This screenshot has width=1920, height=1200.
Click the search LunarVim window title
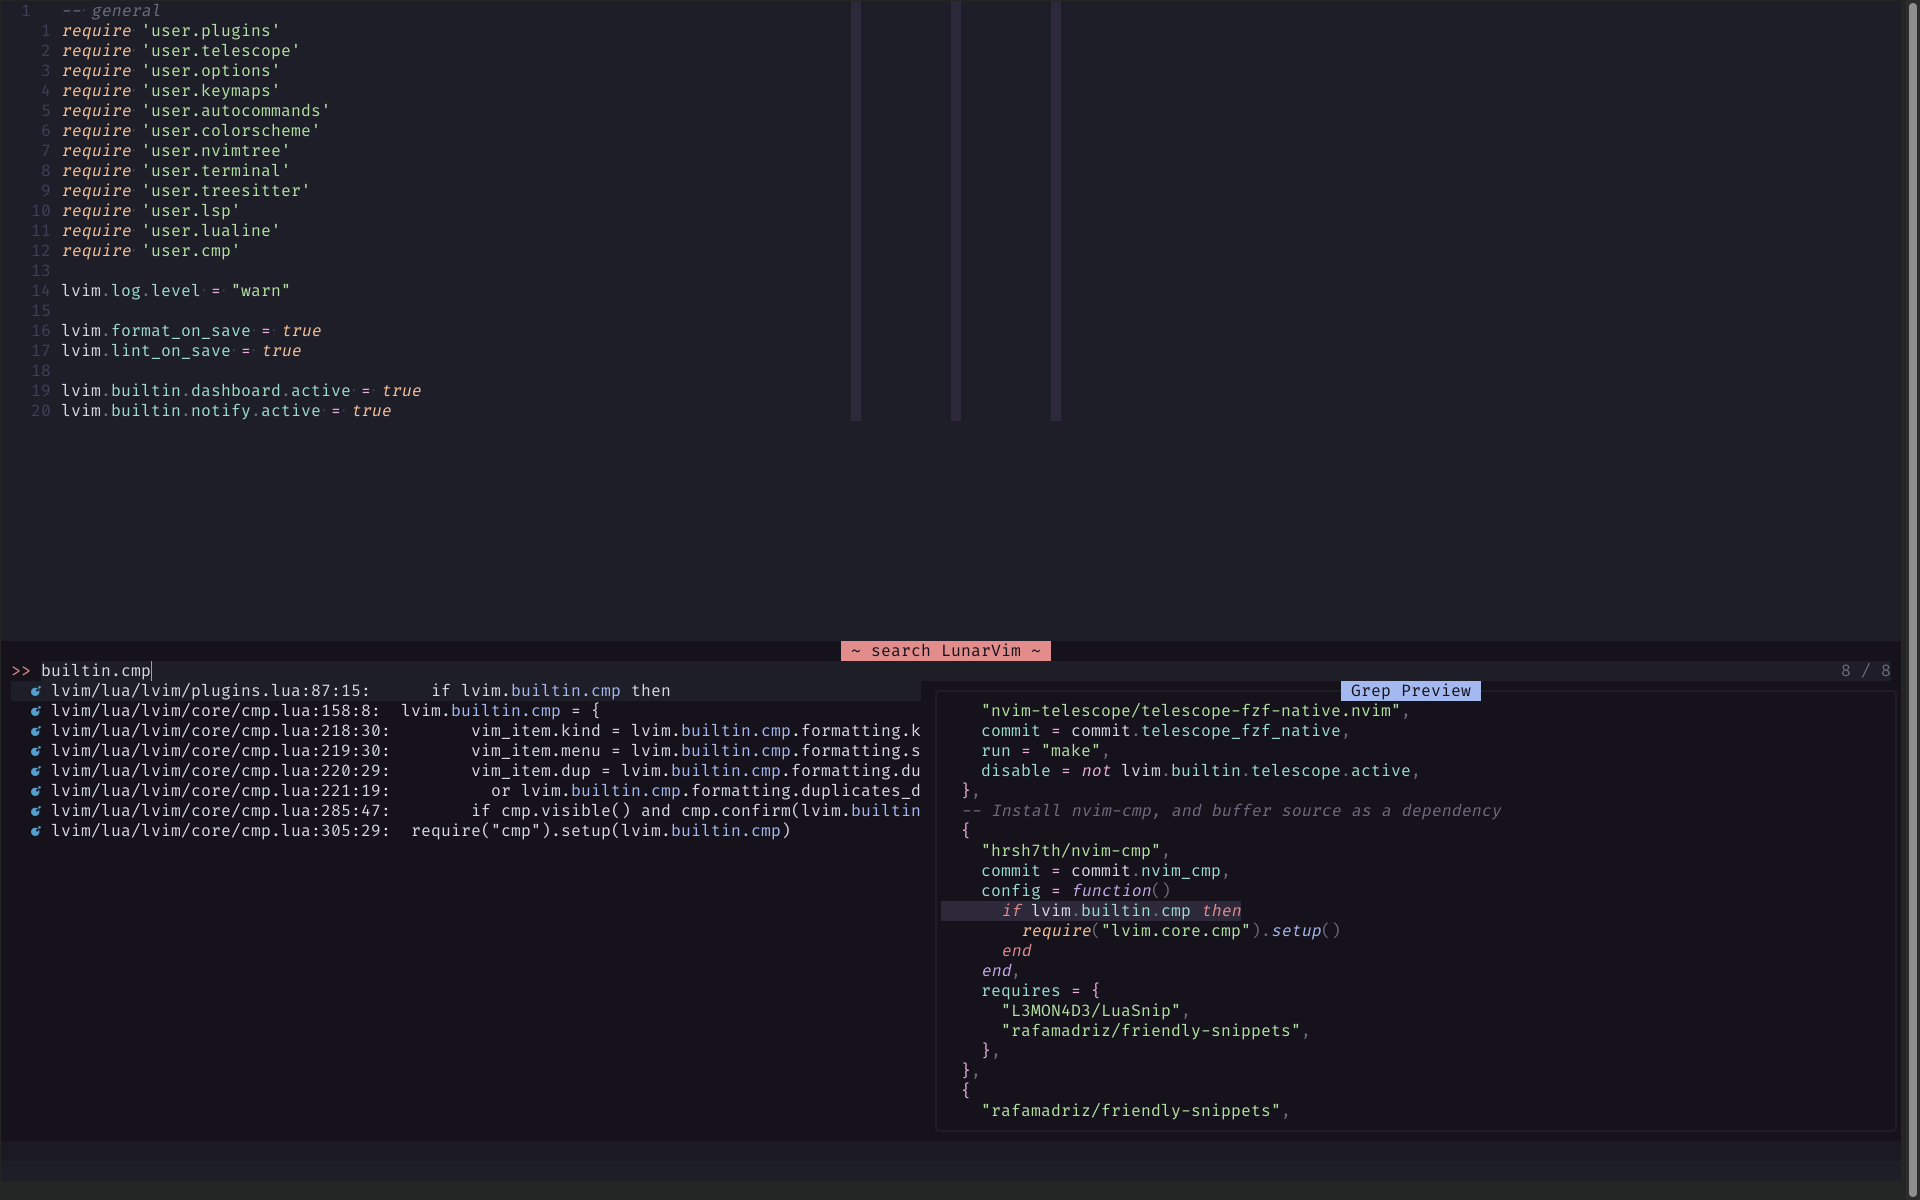coord(944,650)
